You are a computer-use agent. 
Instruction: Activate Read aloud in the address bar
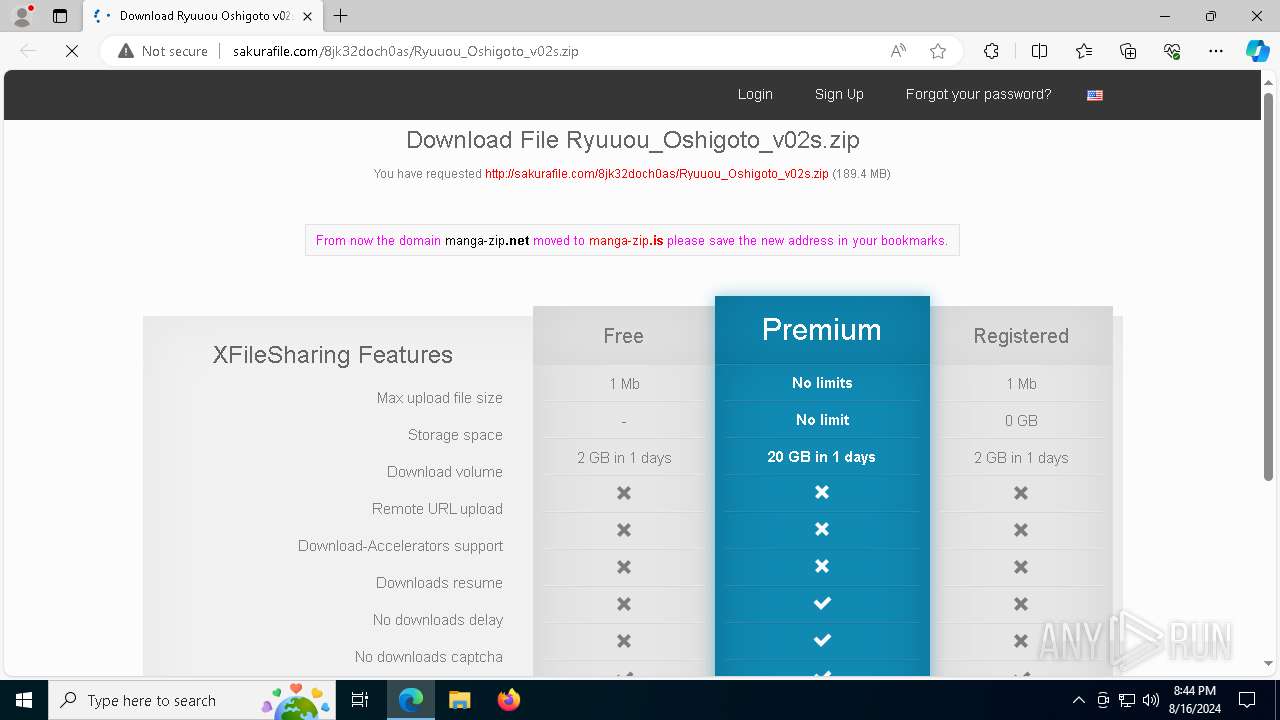898,51
